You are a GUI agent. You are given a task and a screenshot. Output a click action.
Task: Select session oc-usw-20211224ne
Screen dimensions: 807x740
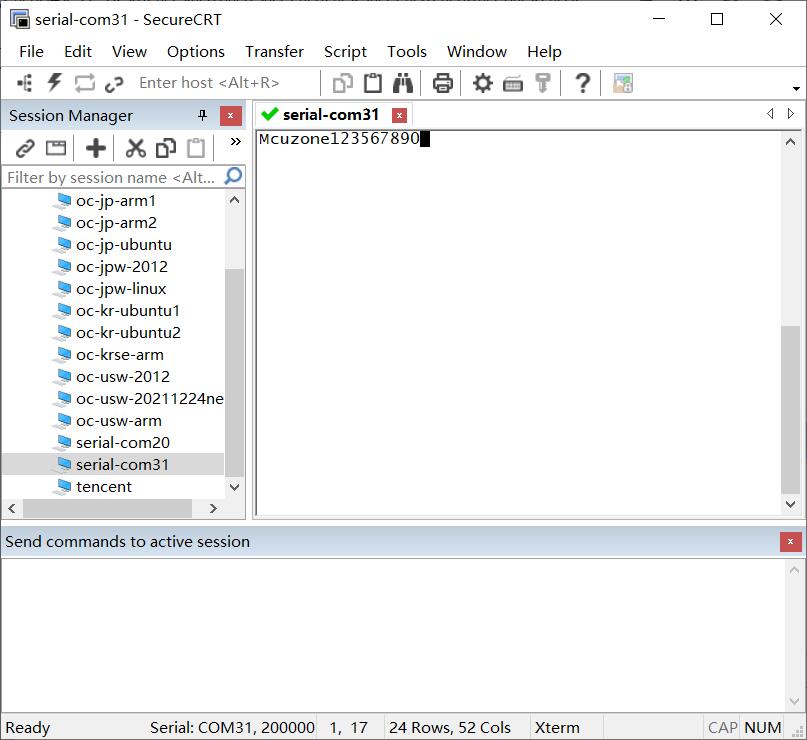[150, 399]
